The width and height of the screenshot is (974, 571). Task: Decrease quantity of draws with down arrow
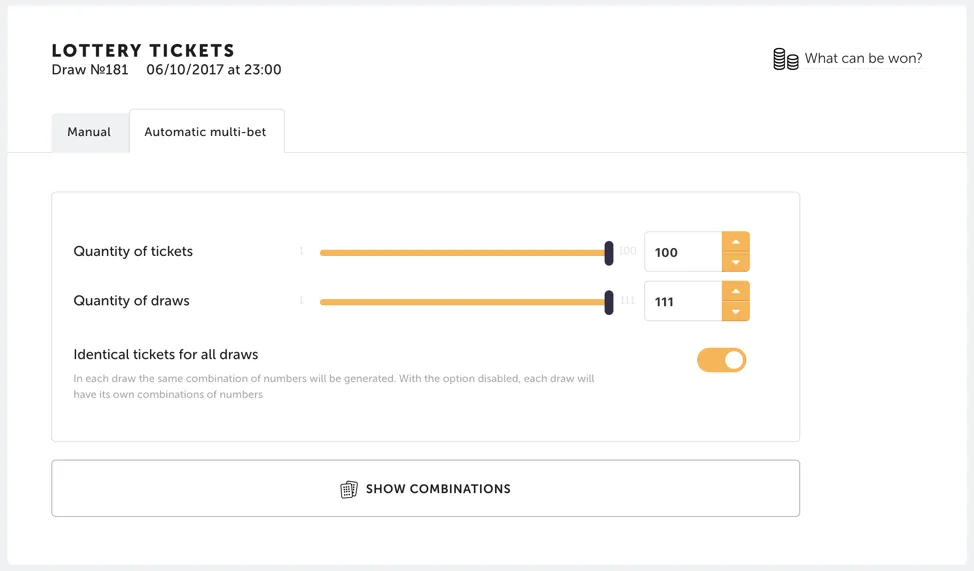click(735, 311)
